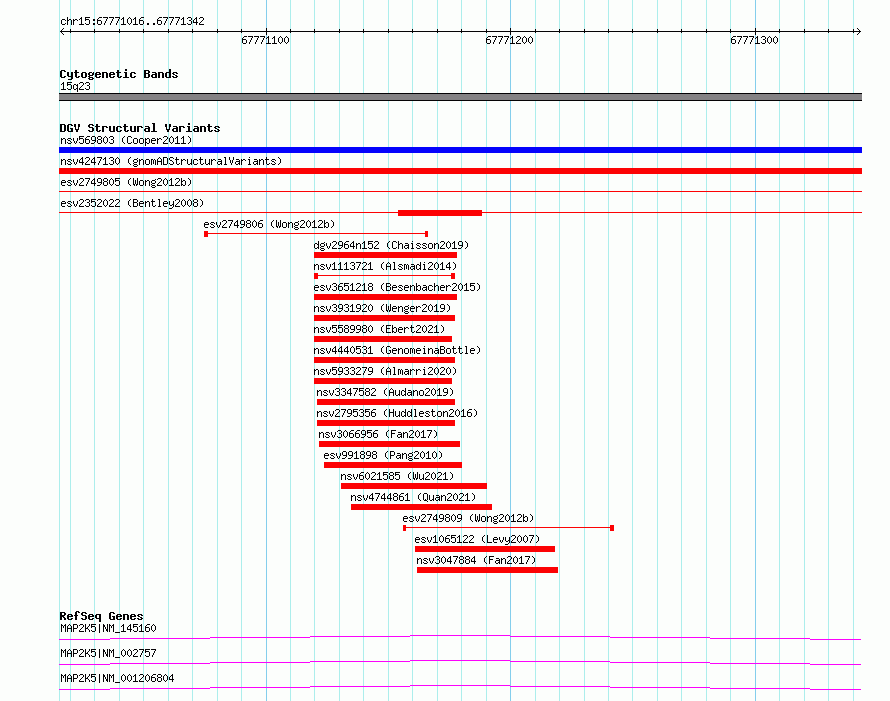This screenshot has width=890, height=701.
Task: Click the RefSeq Genes track header
Action: [x=101, y=616]
